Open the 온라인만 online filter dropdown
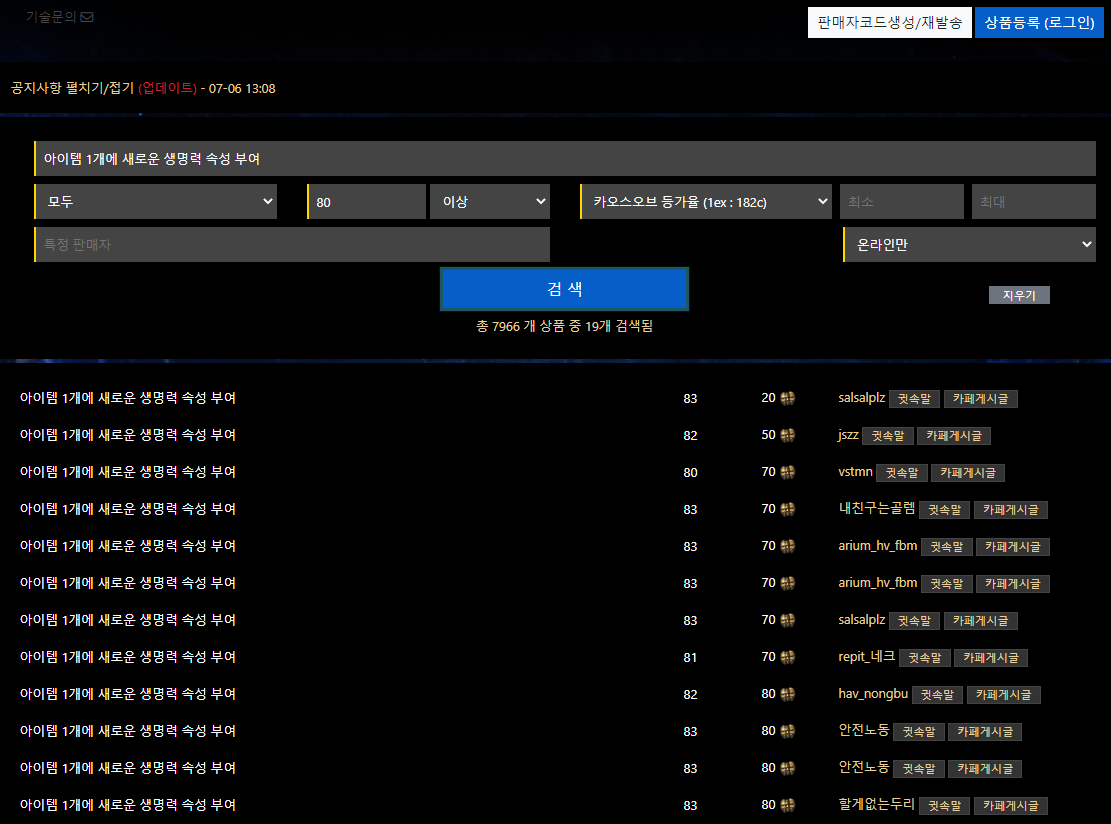This screenshot has height=824, width=1111. click(969, 244)
